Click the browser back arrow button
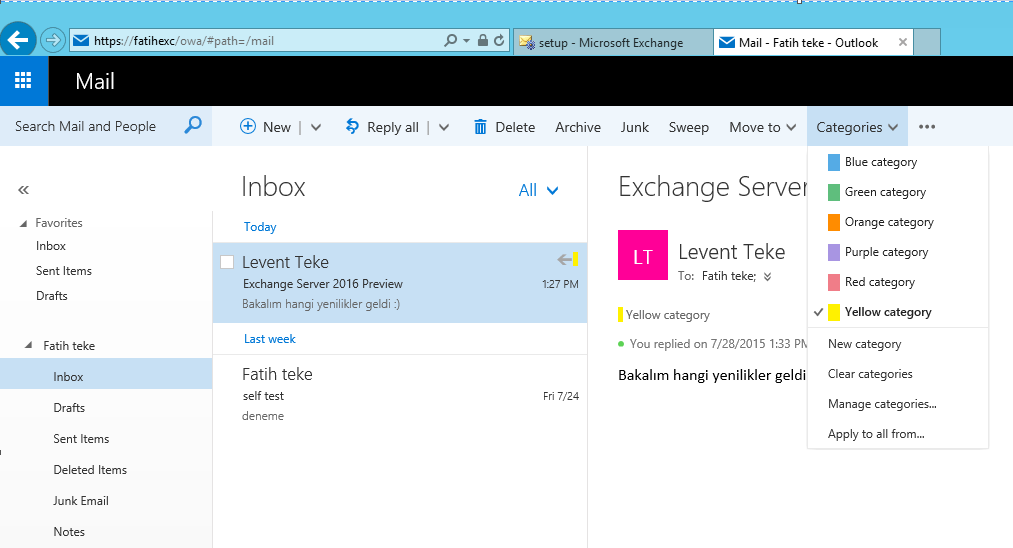 coord(18,41)
